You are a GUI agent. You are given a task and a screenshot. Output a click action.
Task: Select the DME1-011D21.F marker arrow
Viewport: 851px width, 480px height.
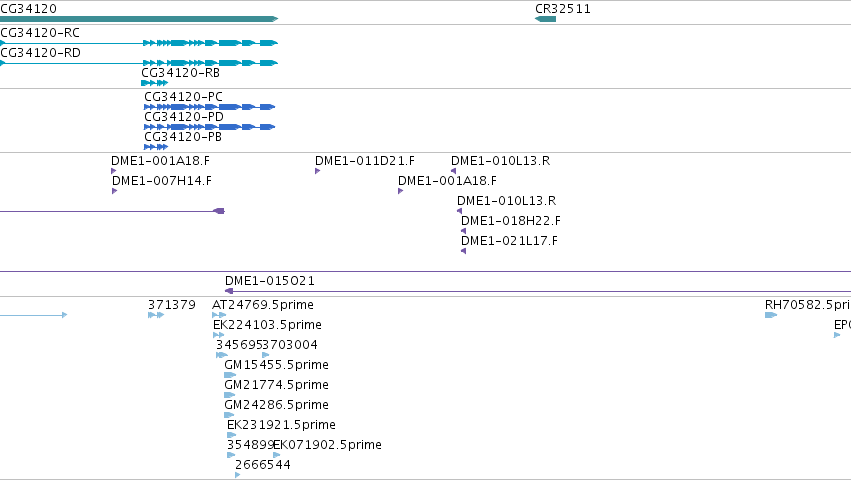point(317,171)
